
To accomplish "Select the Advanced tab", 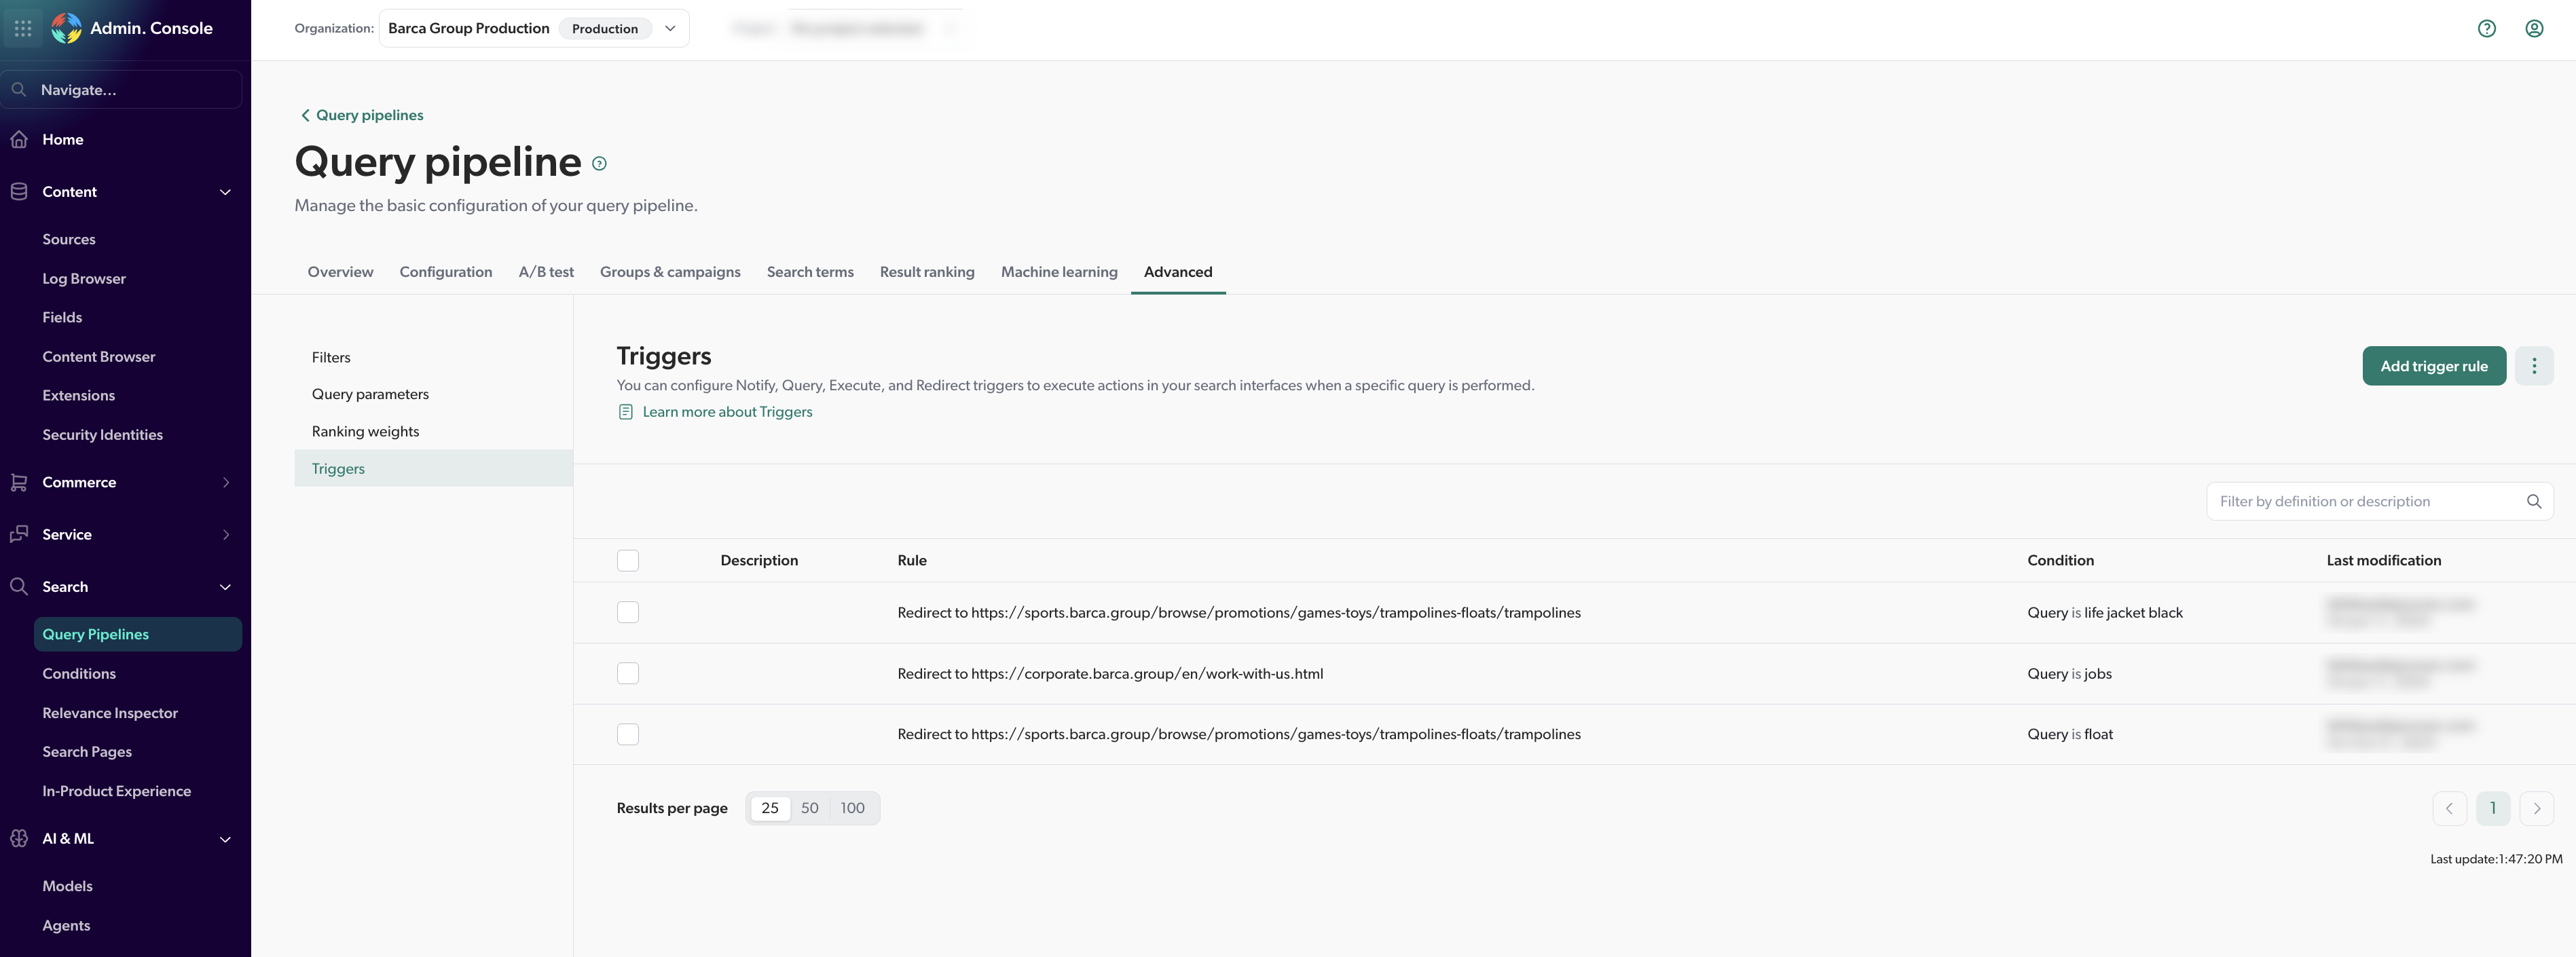I will (1178, 272).
